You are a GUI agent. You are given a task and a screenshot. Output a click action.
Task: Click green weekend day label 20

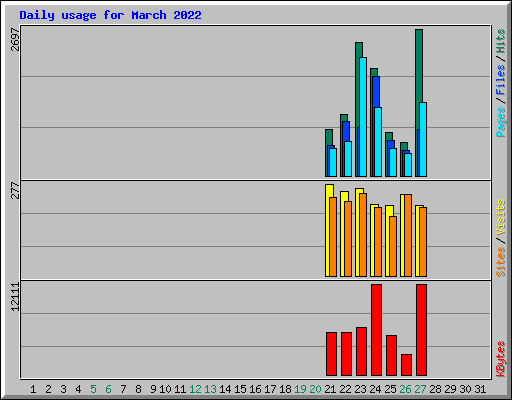(315, 389)
